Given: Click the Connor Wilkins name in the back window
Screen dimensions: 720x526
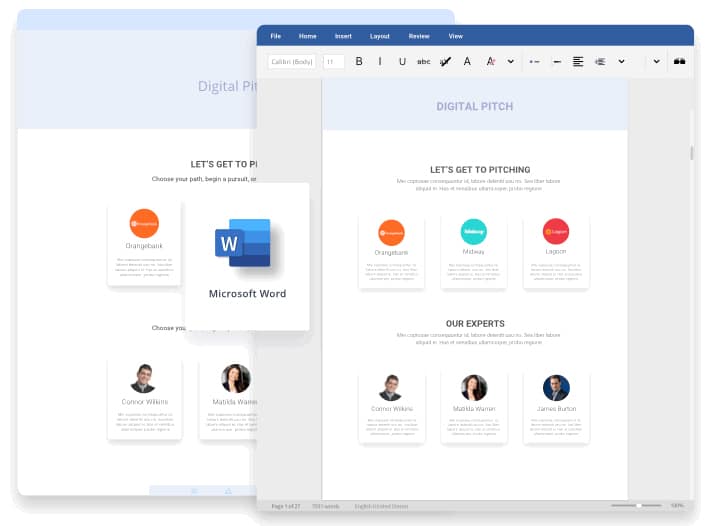Looking at the screenshot, I should point(145,402).
